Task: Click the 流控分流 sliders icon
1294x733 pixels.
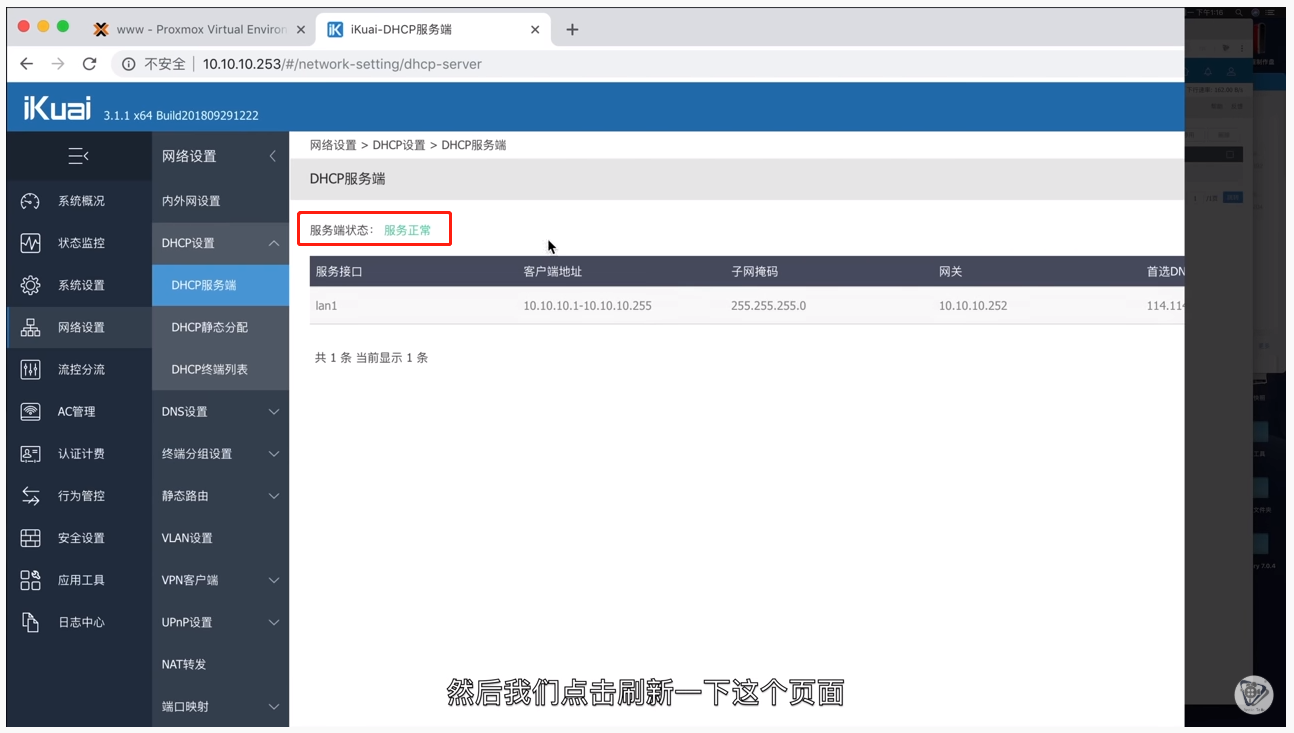Action: click(30, 369)
